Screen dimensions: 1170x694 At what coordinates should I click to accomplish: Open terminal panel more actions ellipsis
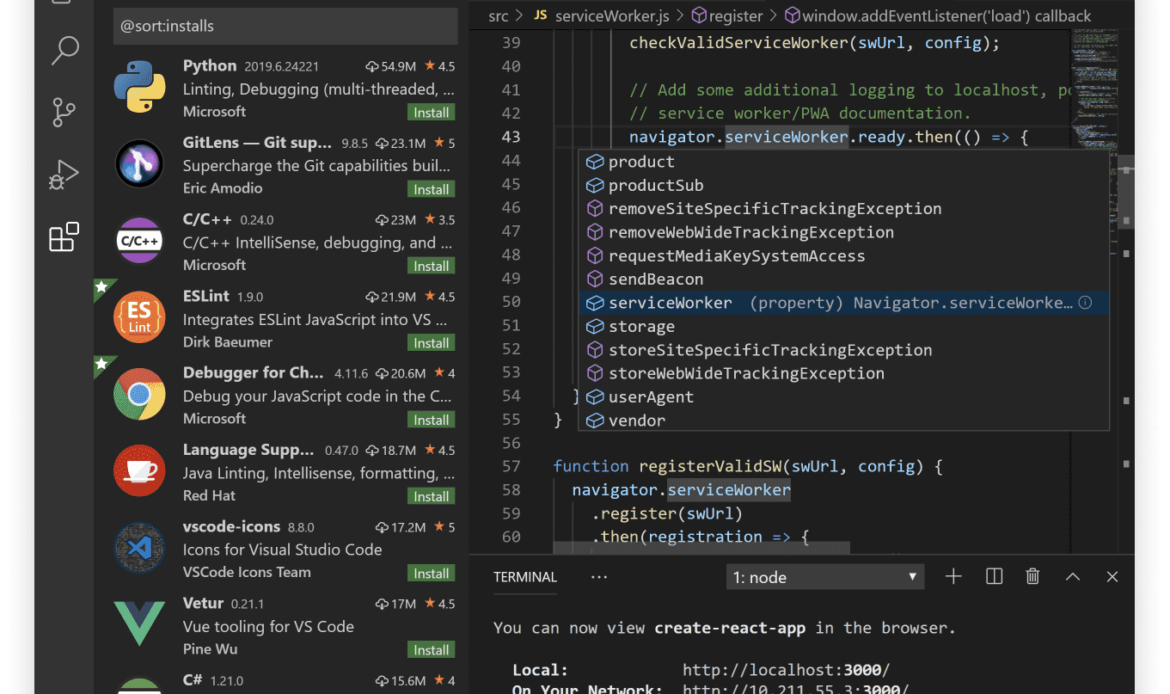click(598, 577)
